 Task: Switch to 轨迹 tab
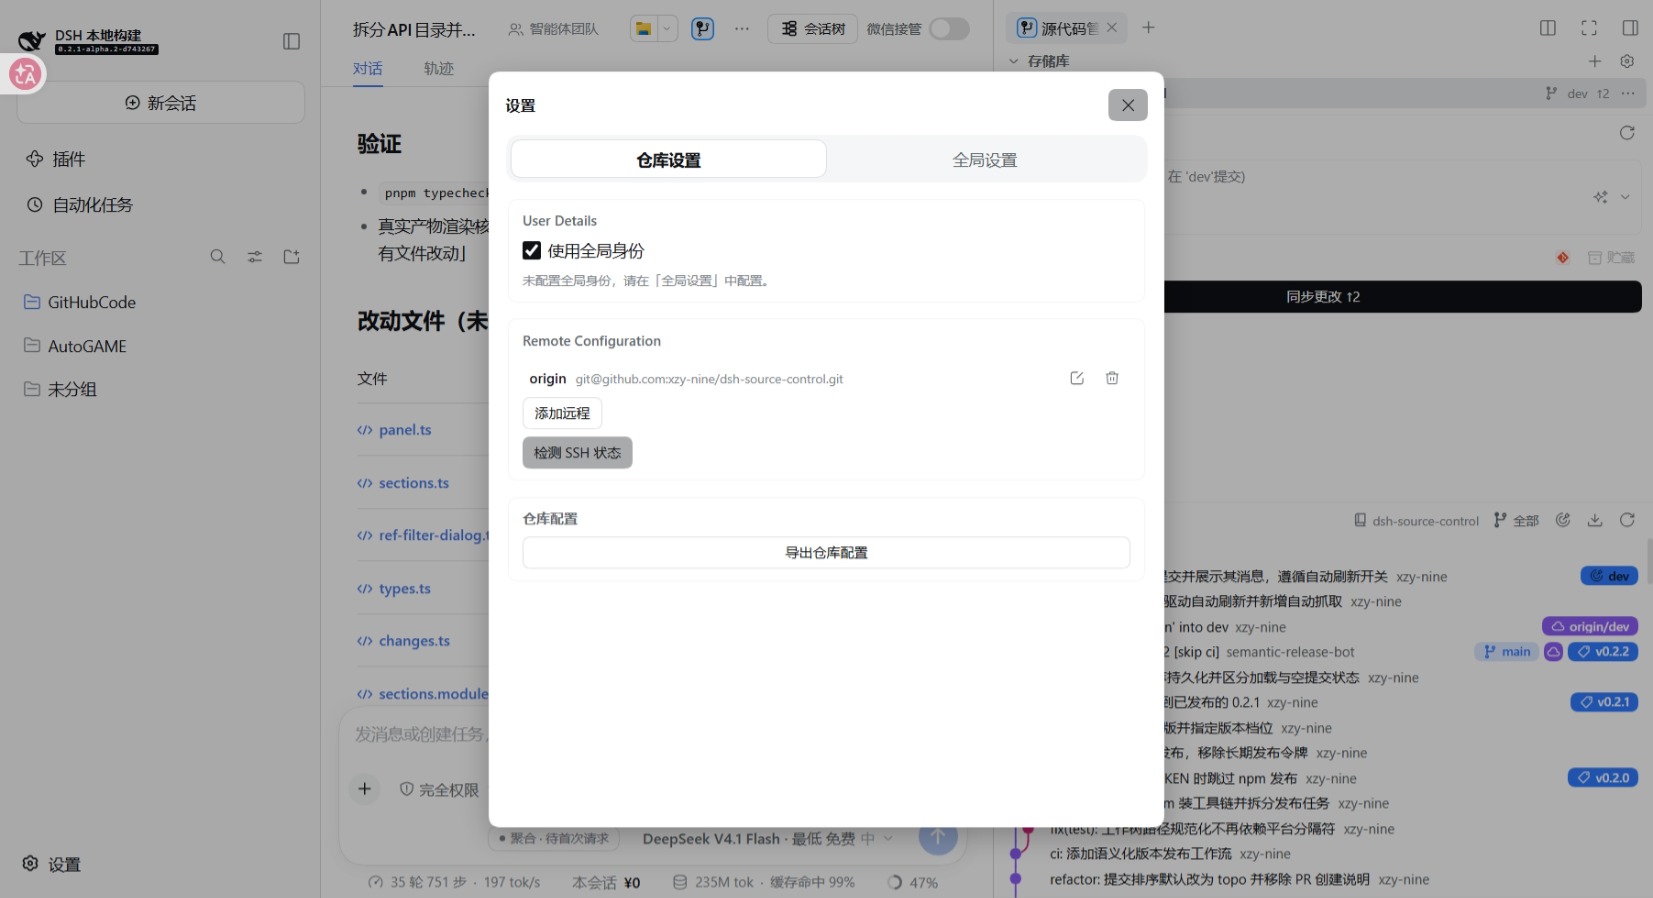click(438, 68)
